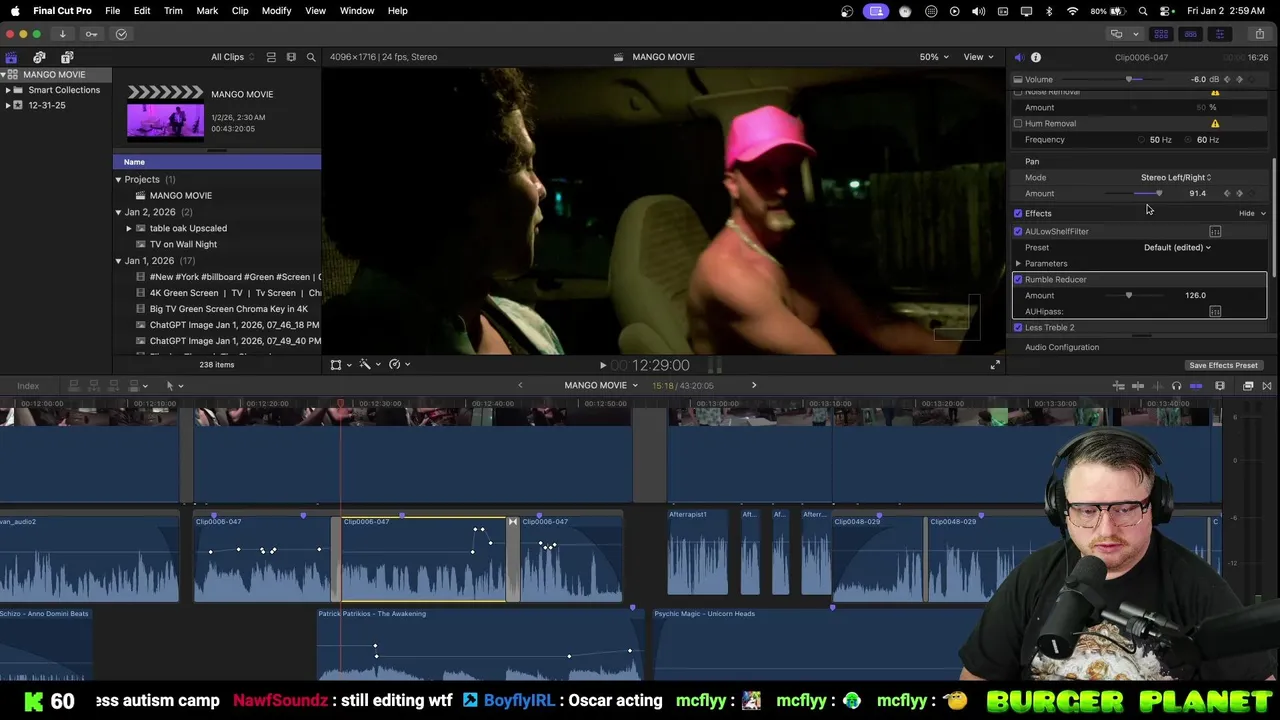Open AUHipass custom UI icon

tap(1215, 311)
